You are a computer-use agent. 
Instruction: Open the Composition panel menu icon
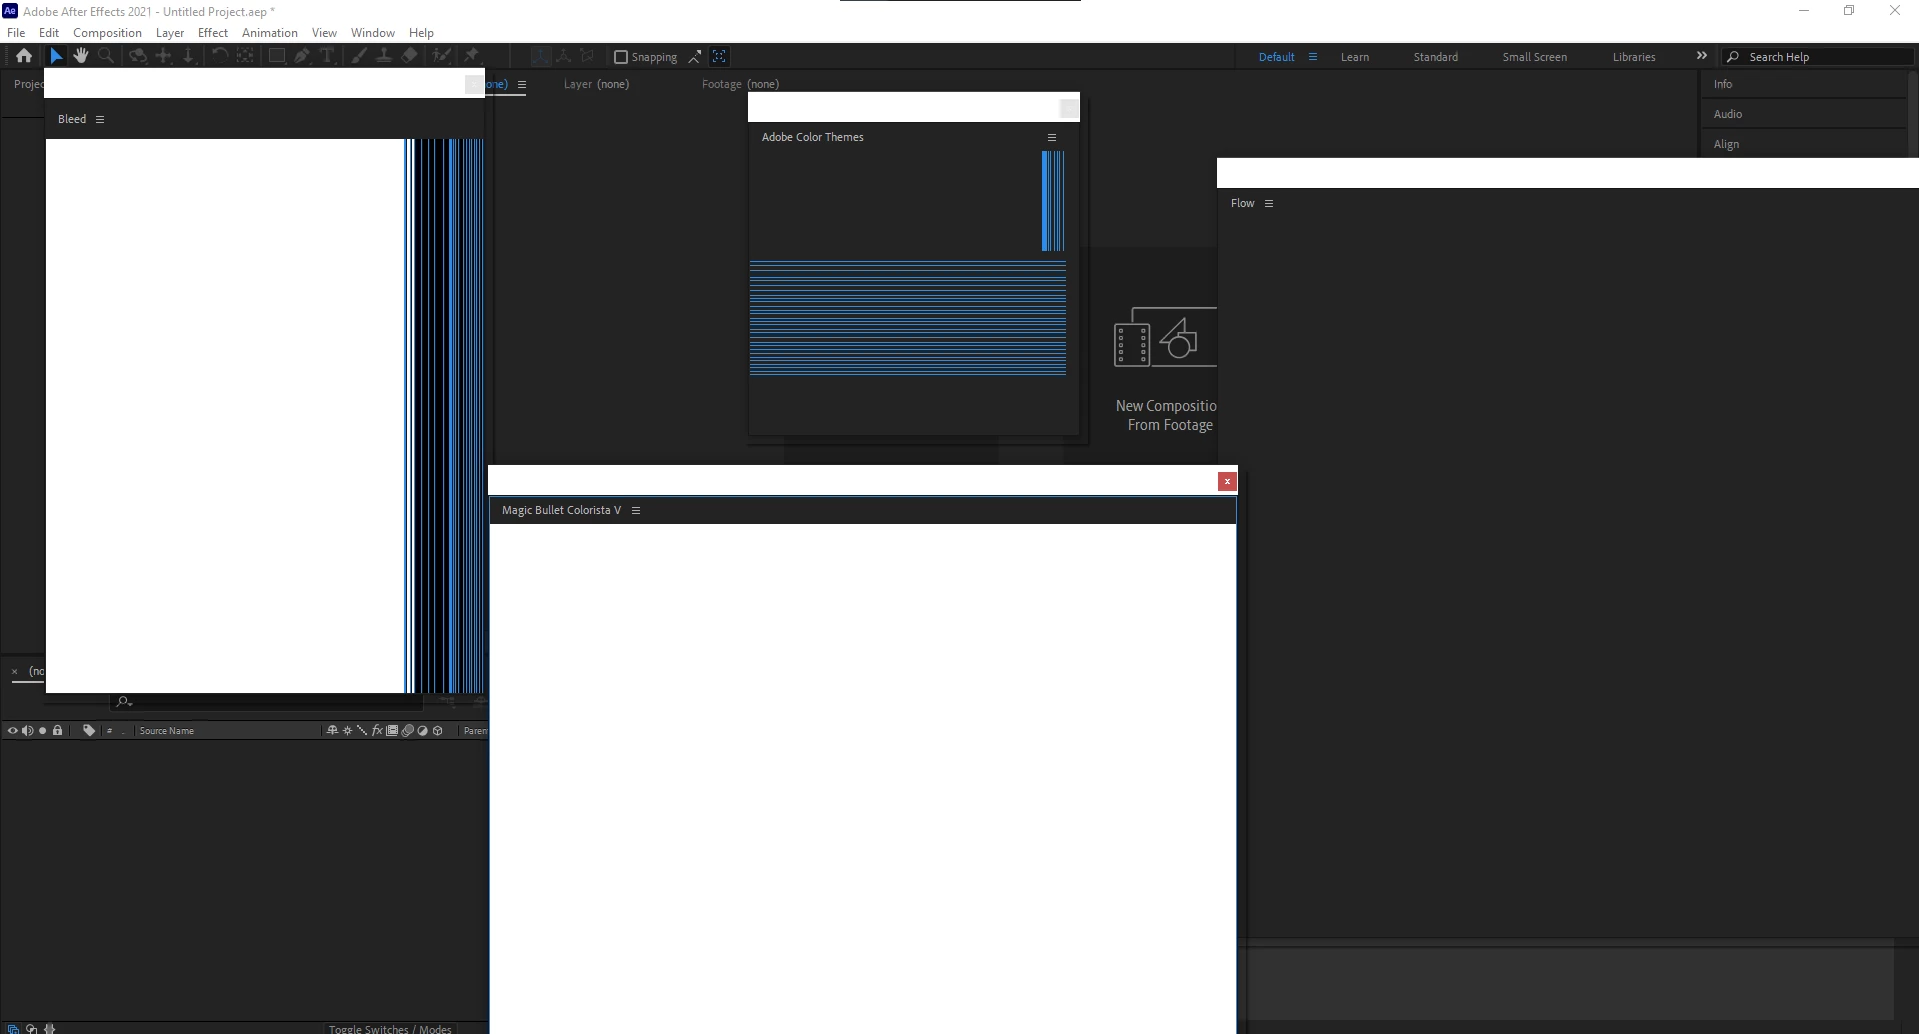point(522,84)
